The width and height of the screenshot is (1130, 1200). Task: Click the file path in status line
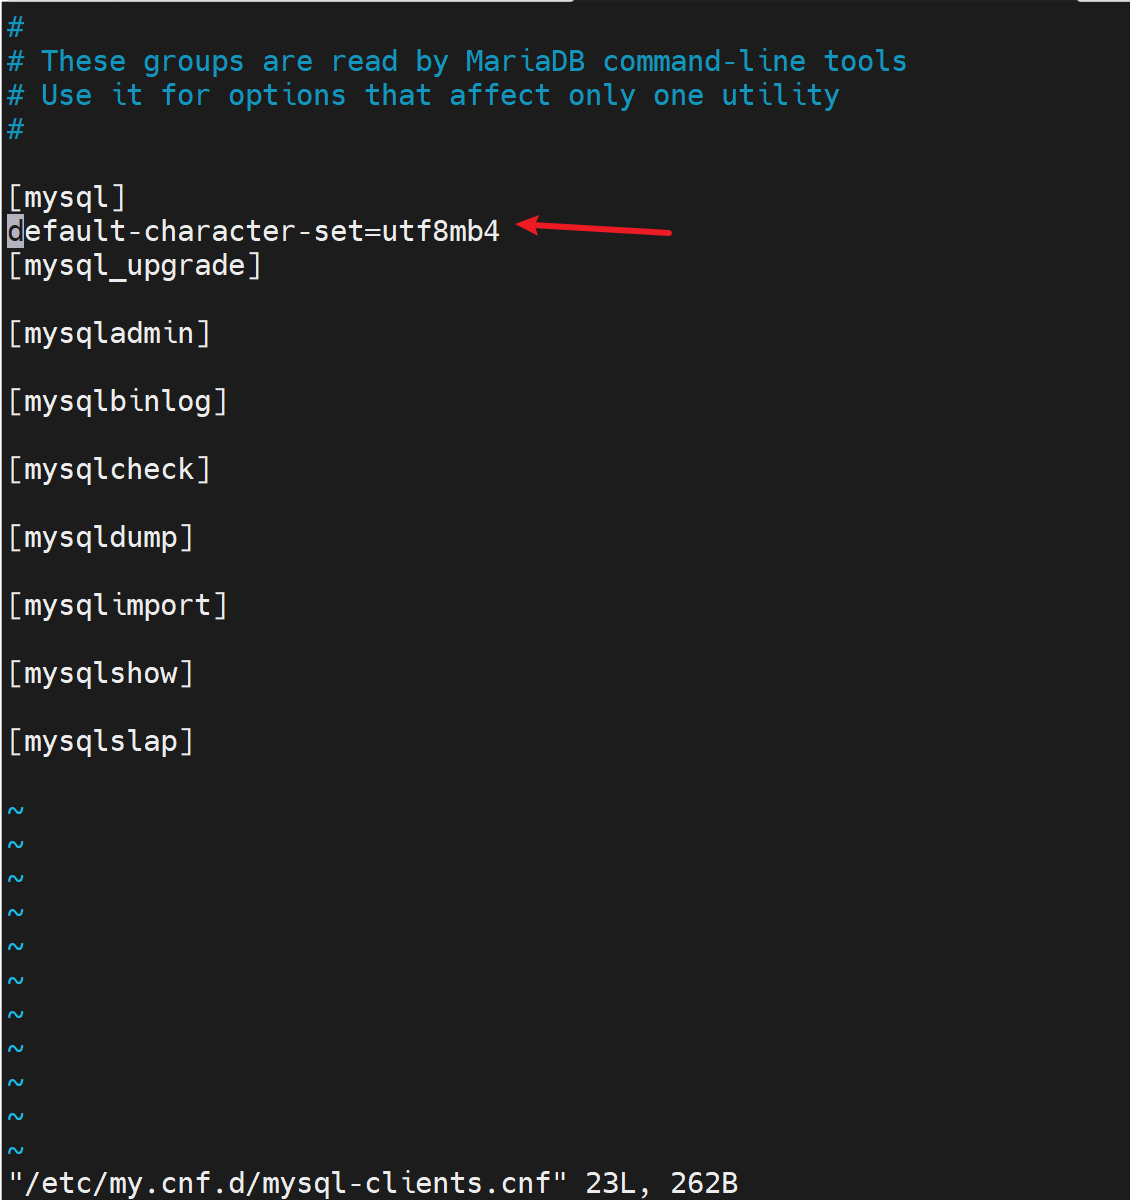(288, 1183)
